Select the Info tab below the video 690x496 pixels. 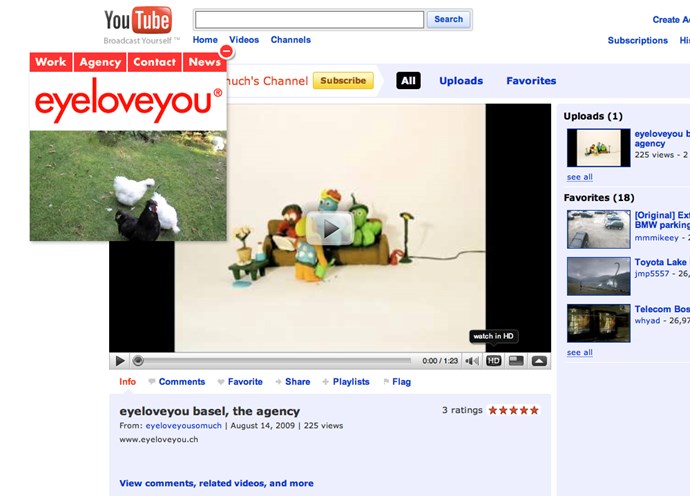pyautogui.click(x=128, y=382)
